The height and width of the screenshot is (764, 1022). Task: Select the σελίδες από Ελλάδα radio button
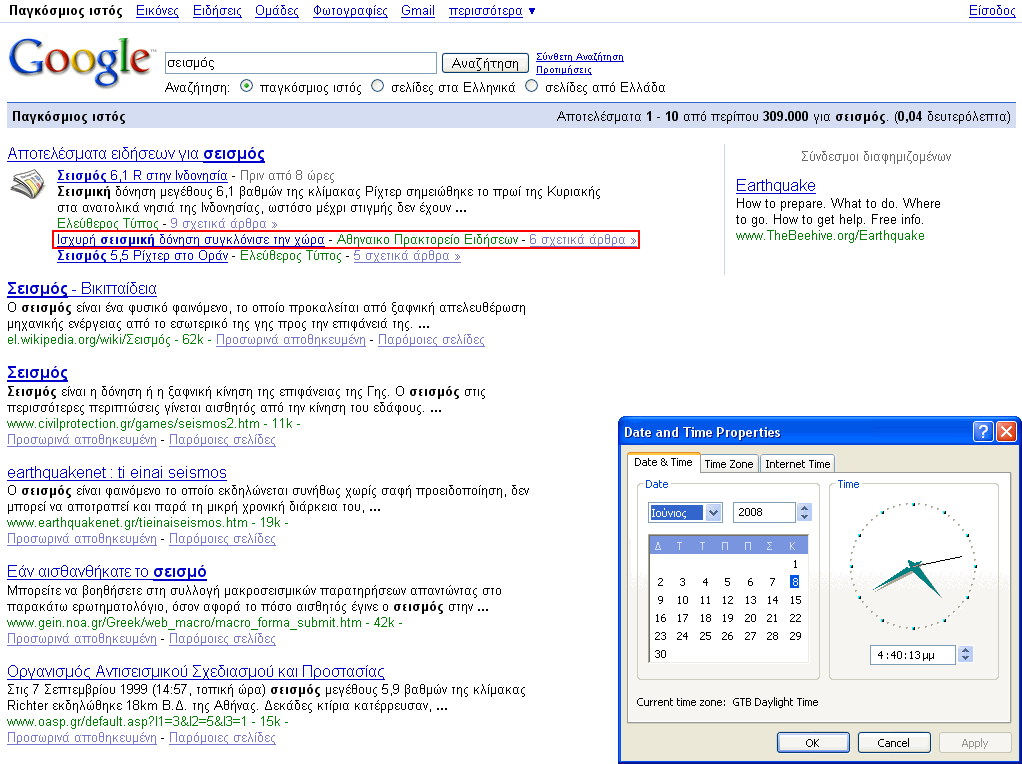tap(532, 86)
